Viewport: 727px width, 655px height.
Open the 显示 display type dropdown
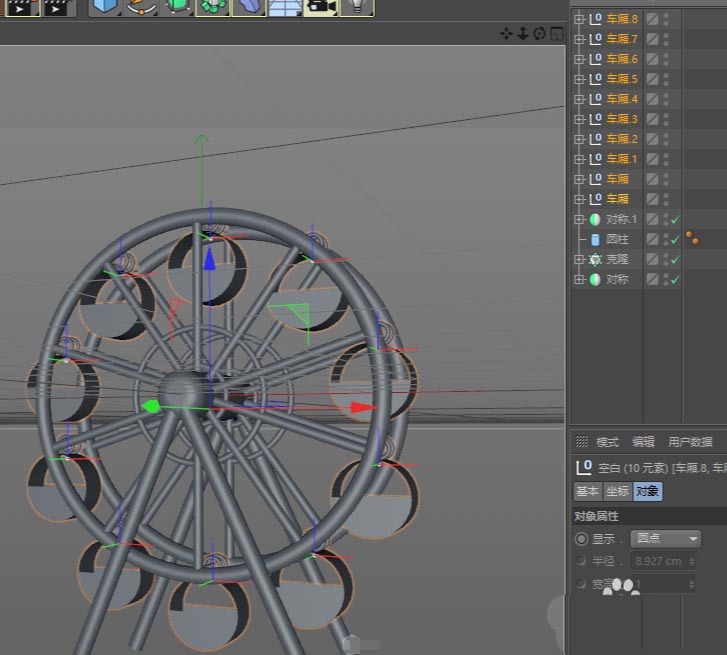[665, 538]
